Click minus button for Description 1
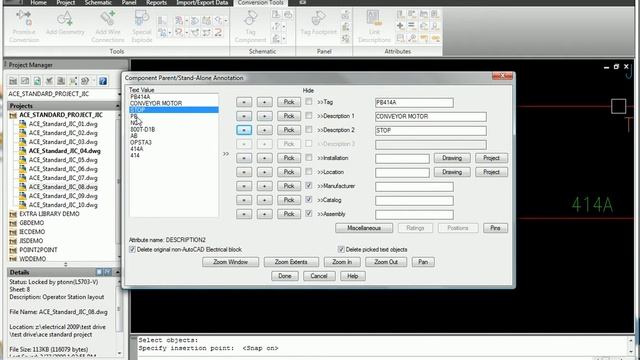The width and height of the screenshot is (640, 360). 244,116
